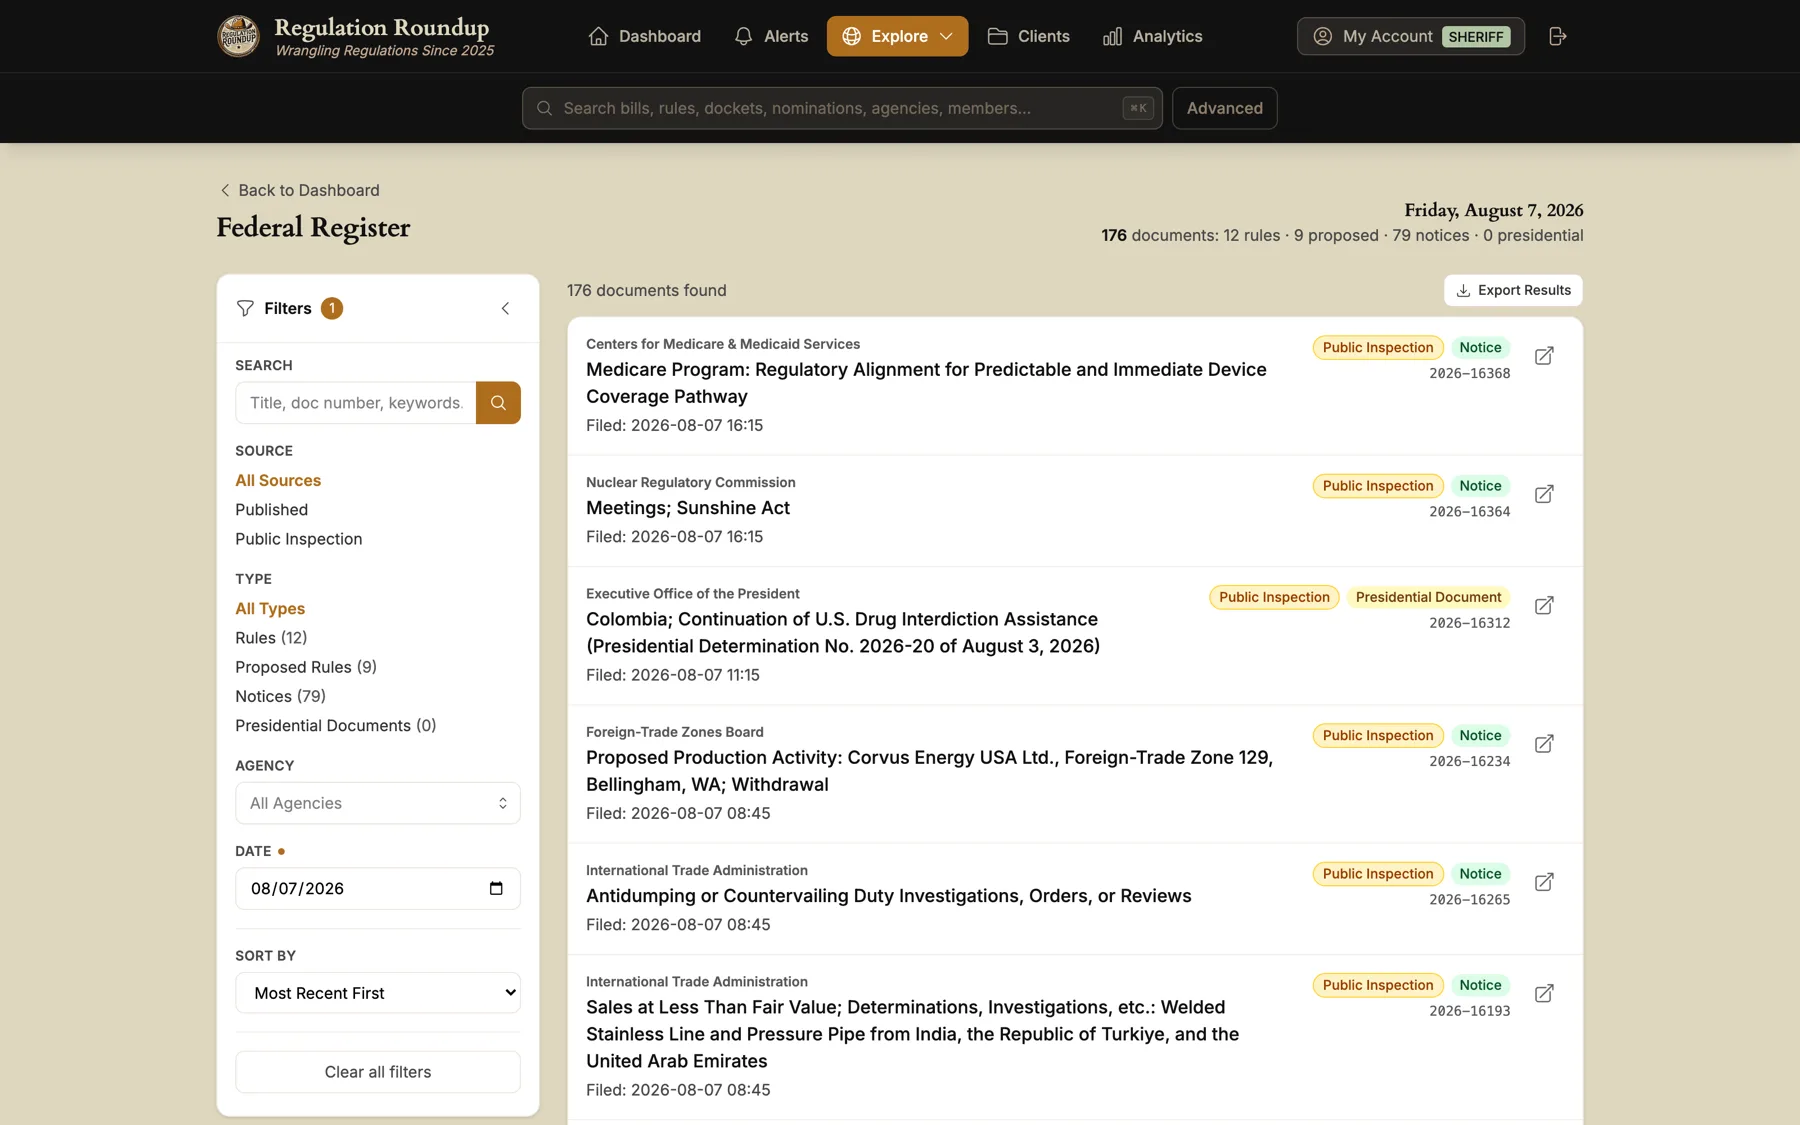The width and height of the screenshot is (1800, 1125).
Task: Click the Filters funnel icon
Action: coord(245,308)
